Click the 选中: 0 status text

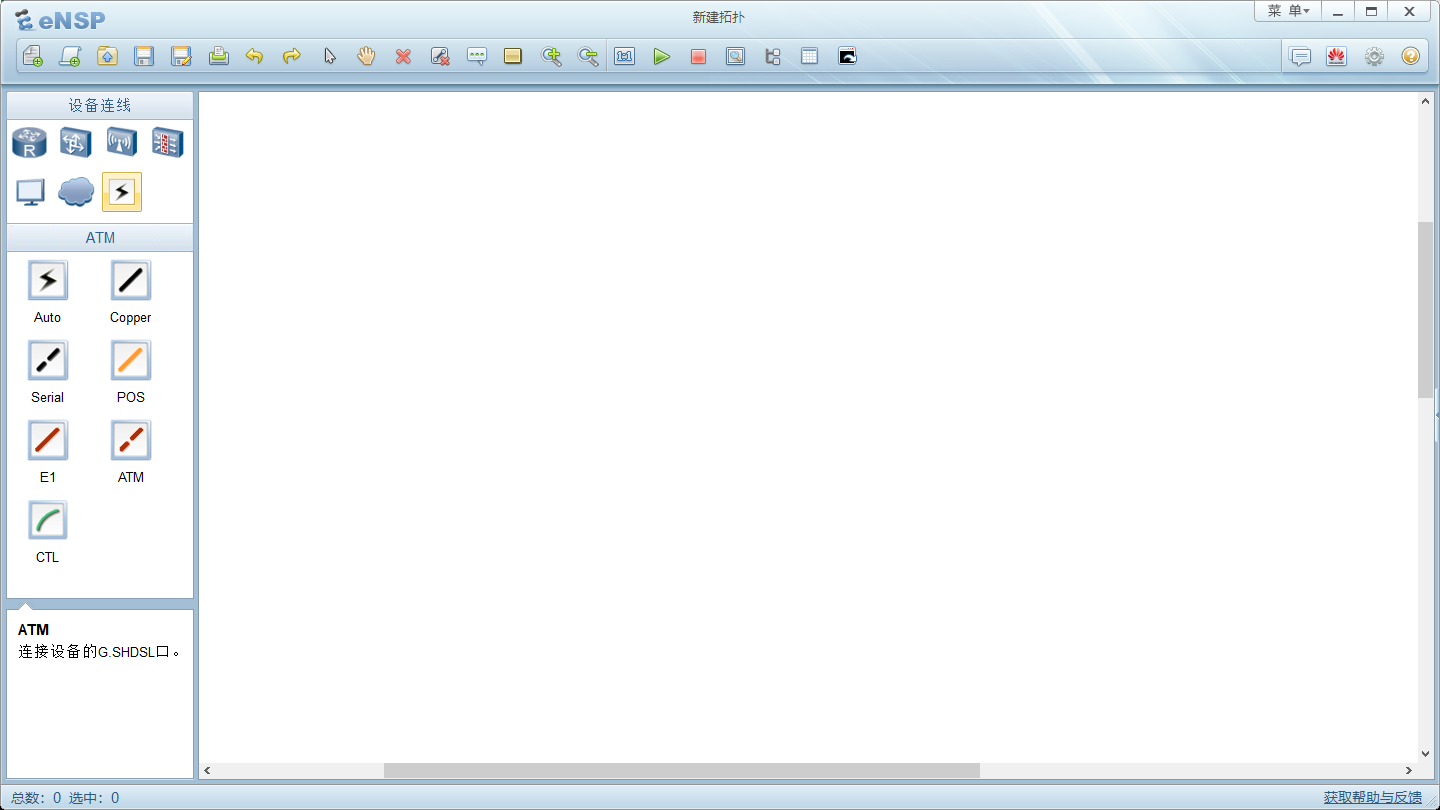pos(94,797)
